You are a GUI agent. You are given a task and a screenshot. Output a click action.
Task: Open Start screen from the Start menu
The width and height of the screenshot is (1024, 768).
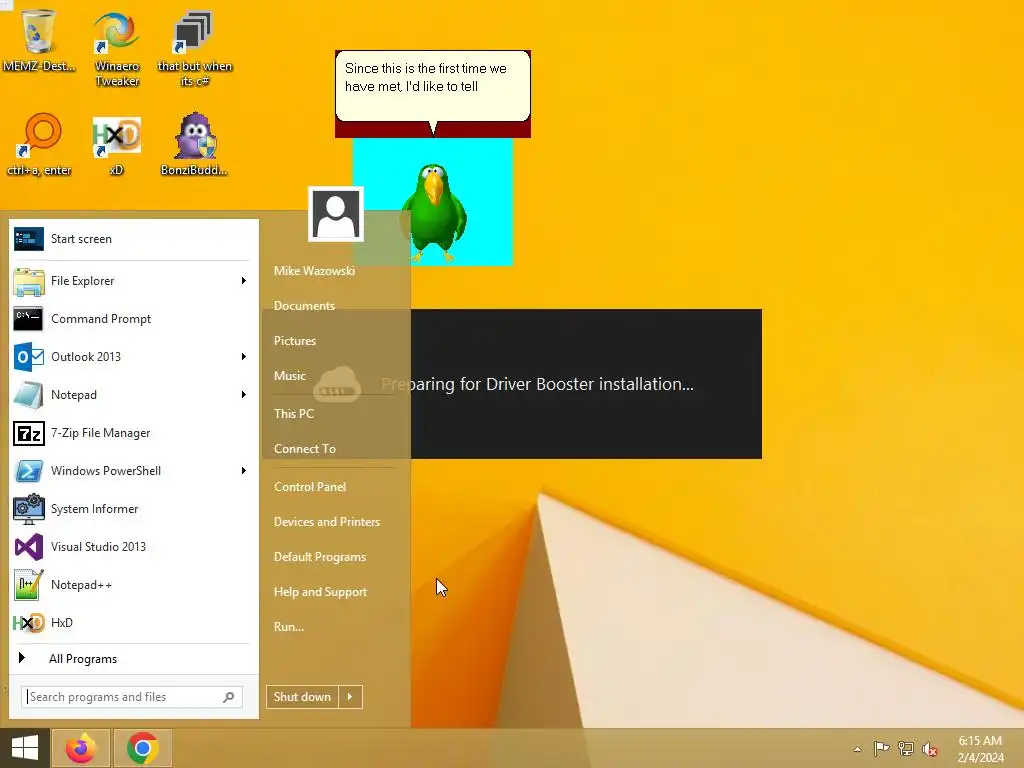coord(131,239)
